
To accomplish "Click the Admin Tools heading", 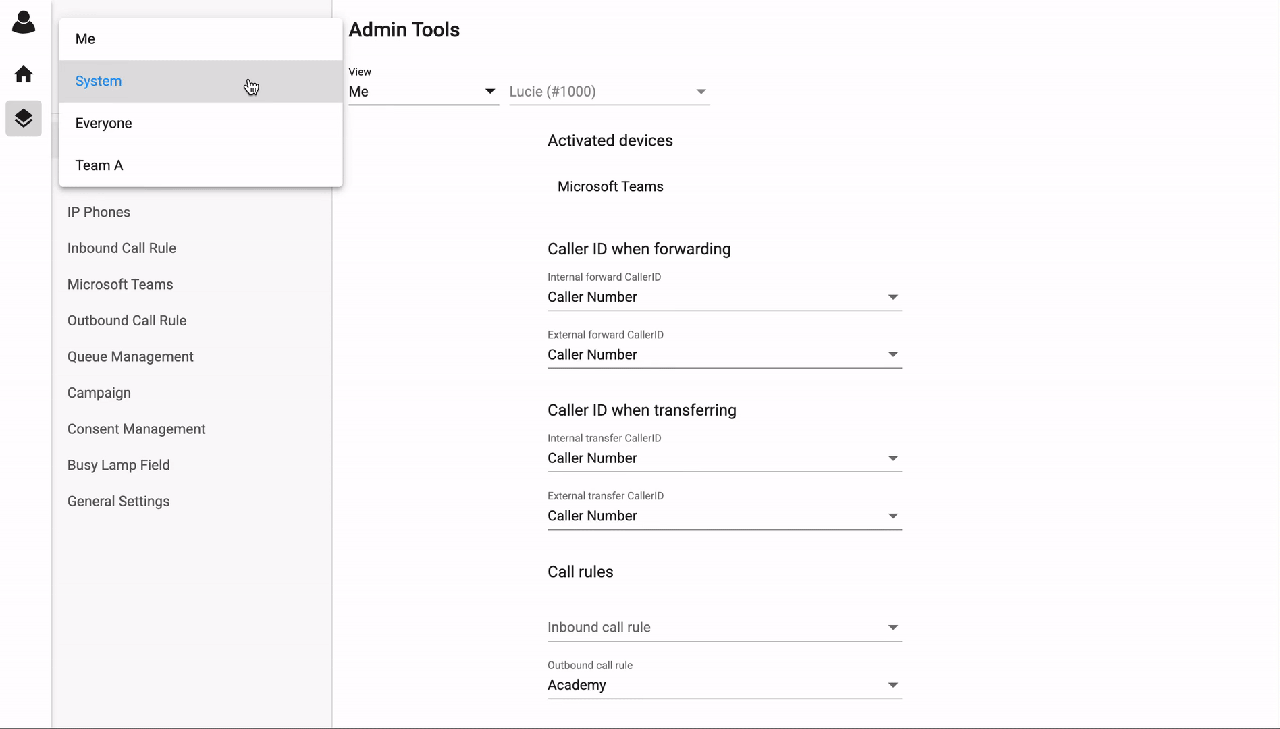I will (404, 30).
